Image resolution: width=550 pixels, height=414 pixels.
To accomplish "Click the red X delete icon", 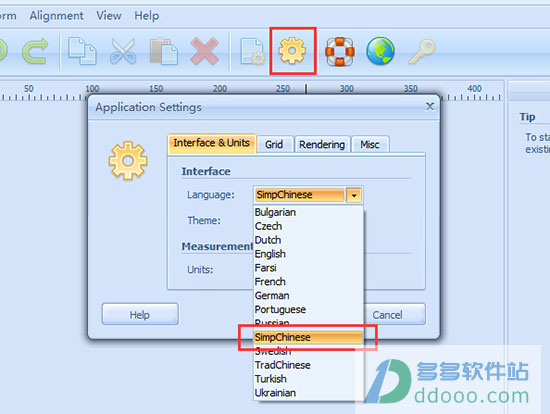I will pos(205,51).
